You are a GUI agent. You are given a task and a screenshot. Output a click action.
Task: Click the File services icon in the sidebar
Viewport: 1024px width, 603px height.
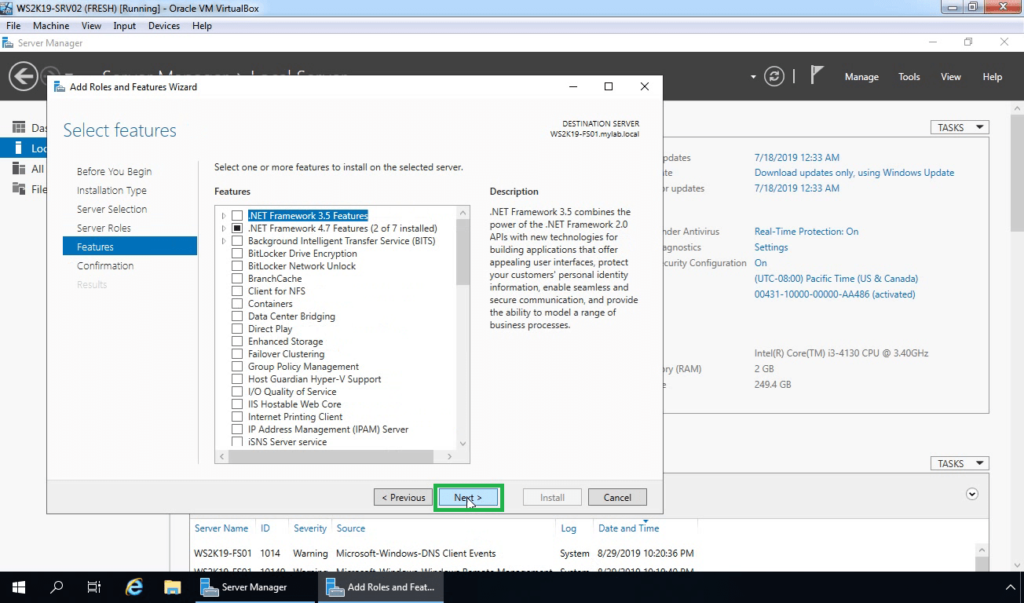19,189
